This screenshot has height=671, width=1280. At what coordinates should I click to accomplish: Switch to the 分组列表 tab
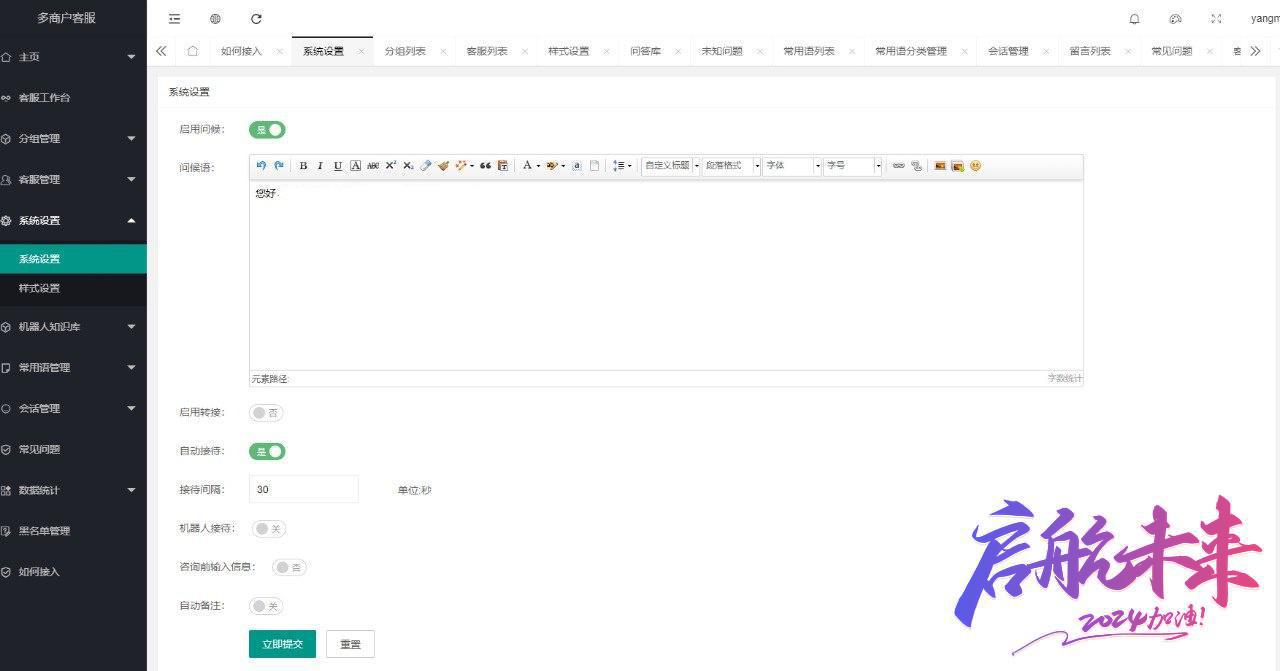(405, 51)
